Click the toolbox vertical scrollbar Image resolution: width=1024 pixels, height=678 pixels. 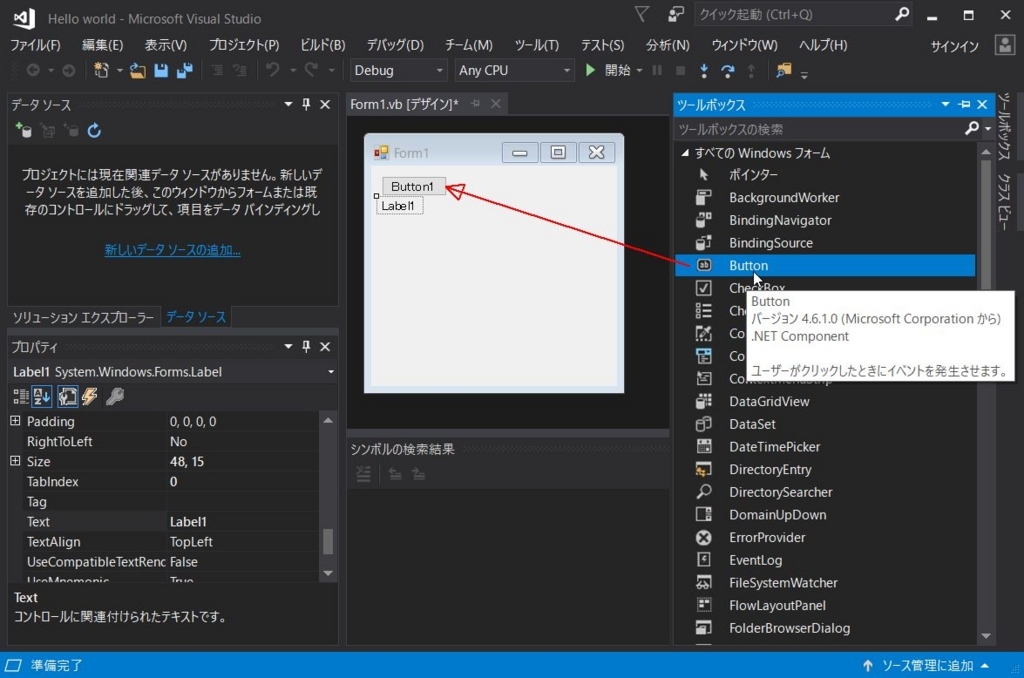(986, 393)
